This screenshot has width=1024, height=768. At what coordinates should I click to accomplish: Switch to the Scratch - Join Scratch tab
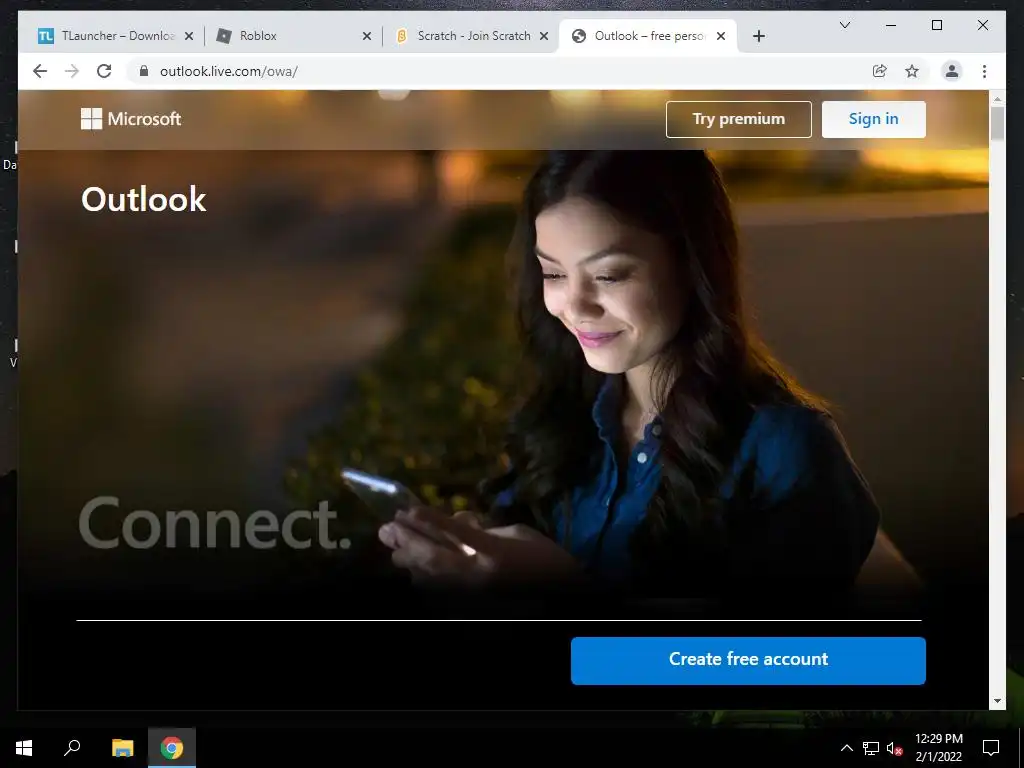[470, 36]
